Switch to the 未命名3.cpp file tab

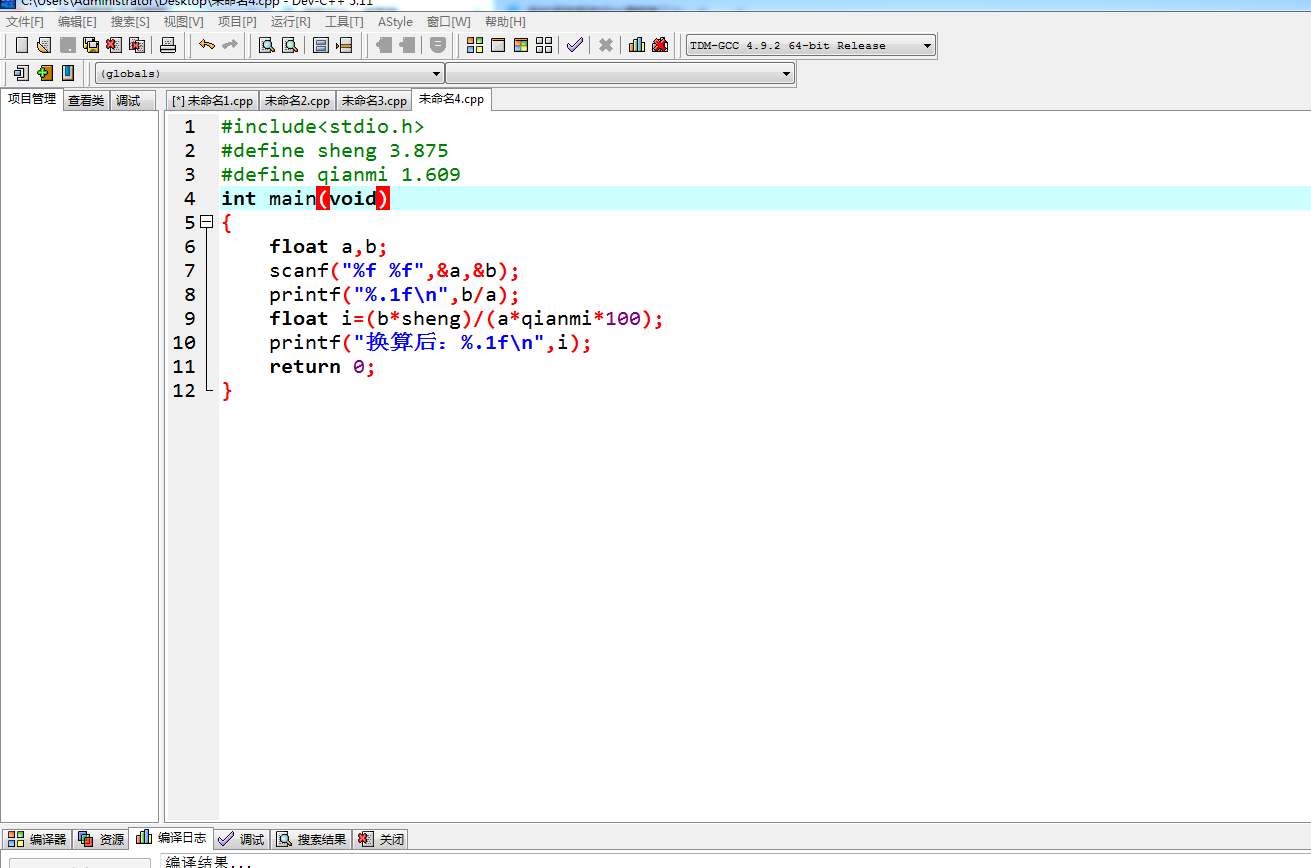point(374,101)
